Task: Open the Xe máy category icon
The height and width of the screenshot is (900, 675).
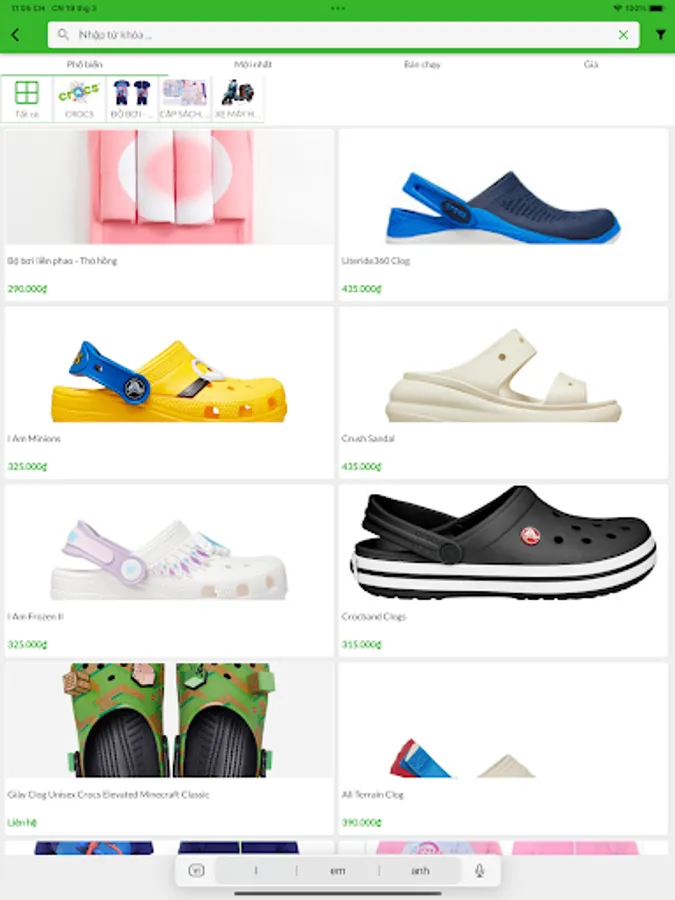Action: point(238,99)
